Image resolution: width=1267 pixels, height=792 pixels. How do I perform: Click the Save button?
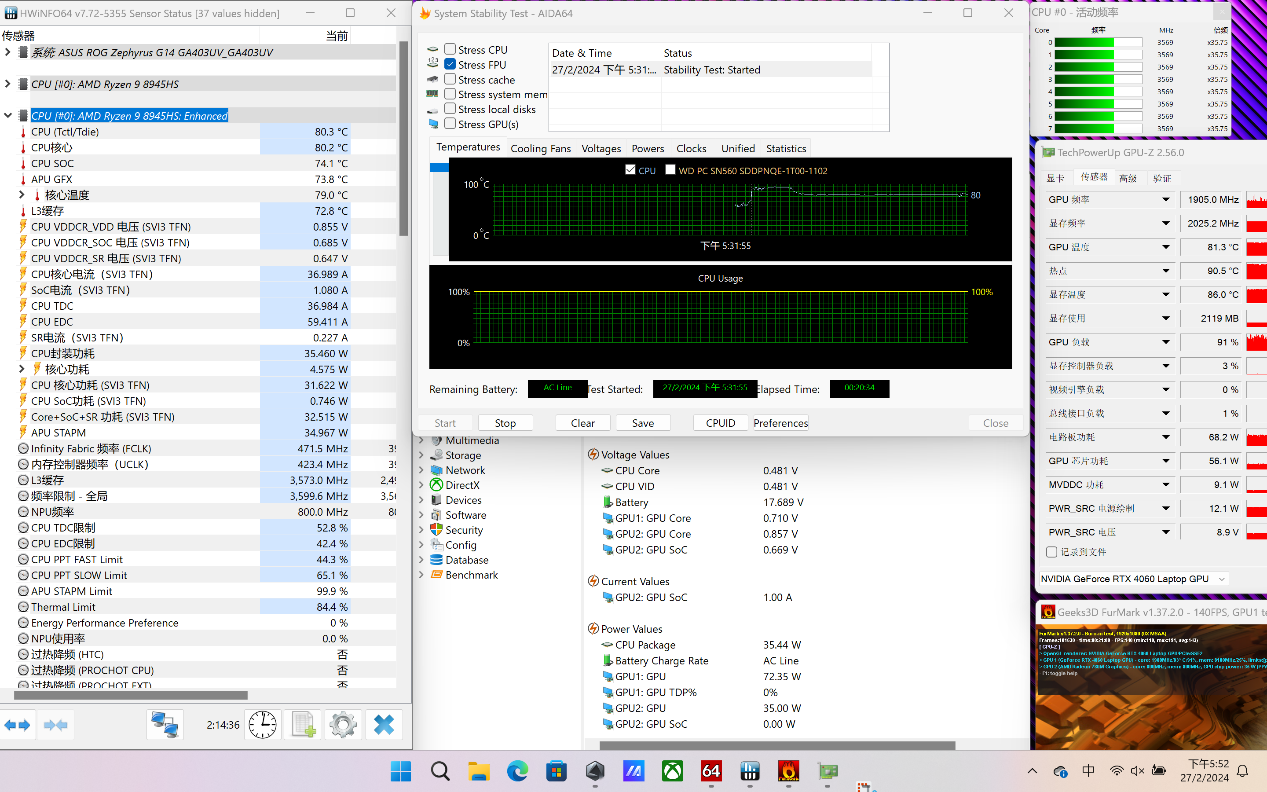click(x=643, y=423)
